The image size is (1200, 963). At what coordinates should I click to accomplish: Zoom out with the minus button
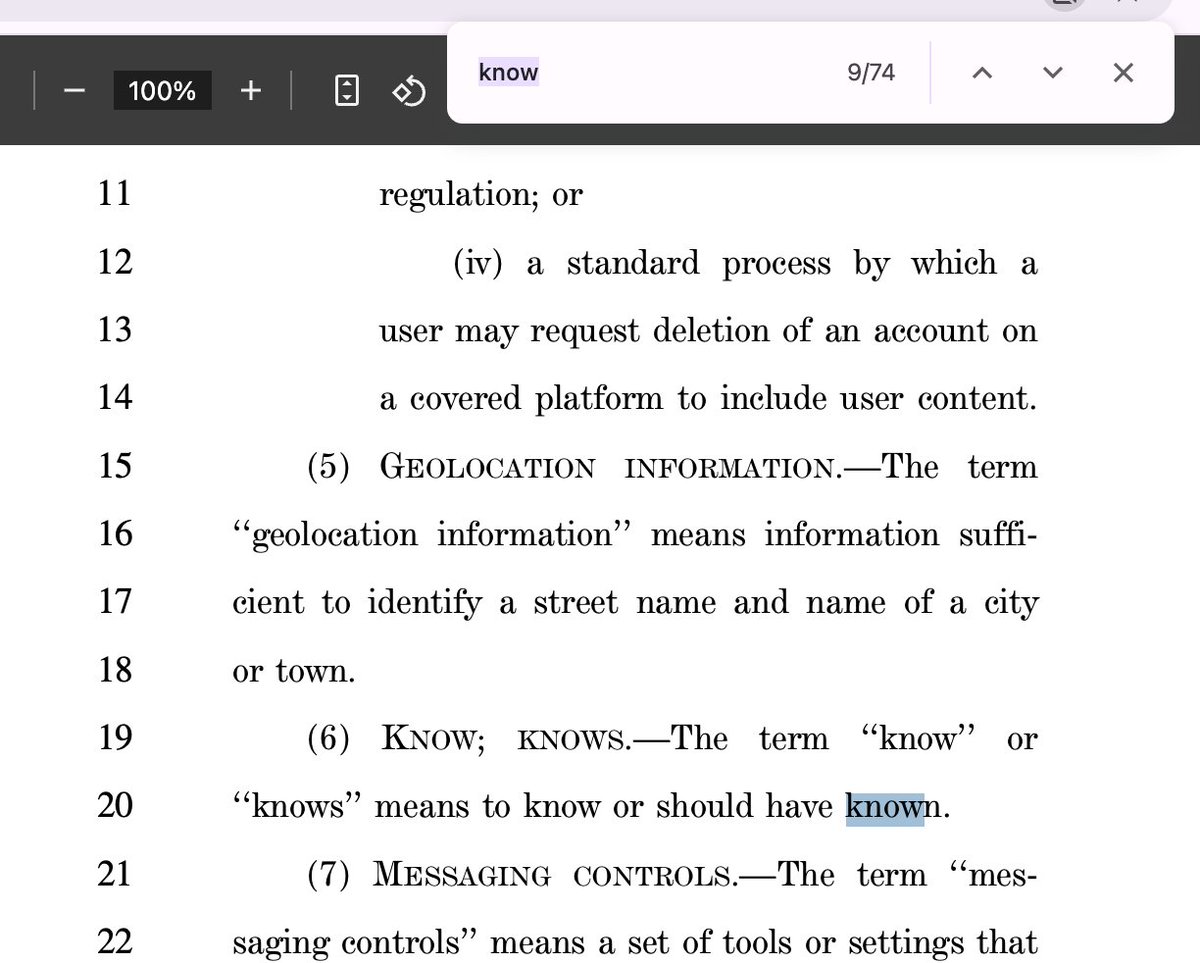(74, 92)
